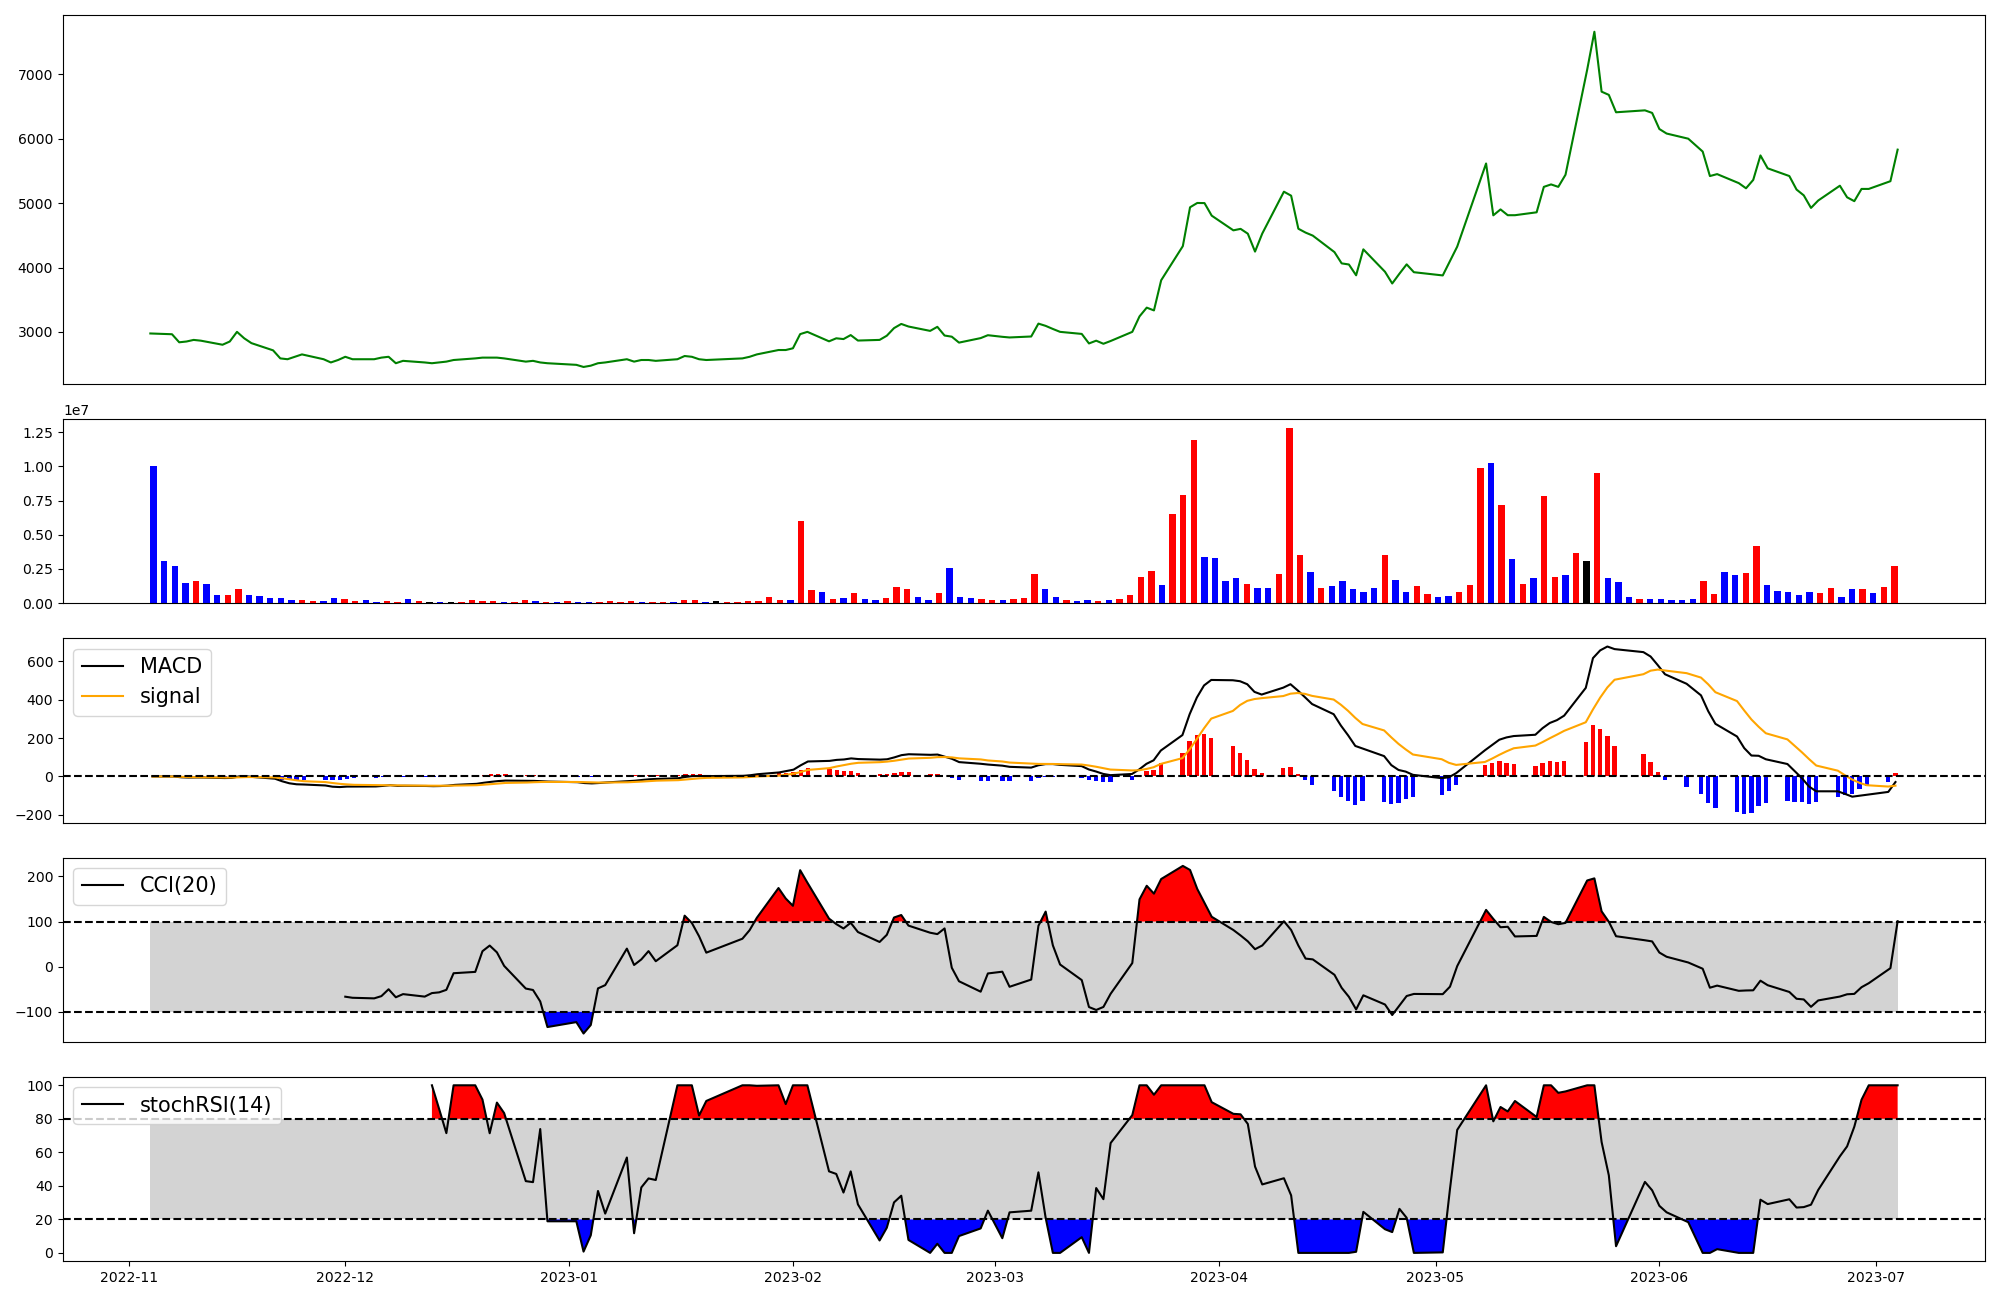Click the 7000 tick on price axis

click(x=34, y=75)
